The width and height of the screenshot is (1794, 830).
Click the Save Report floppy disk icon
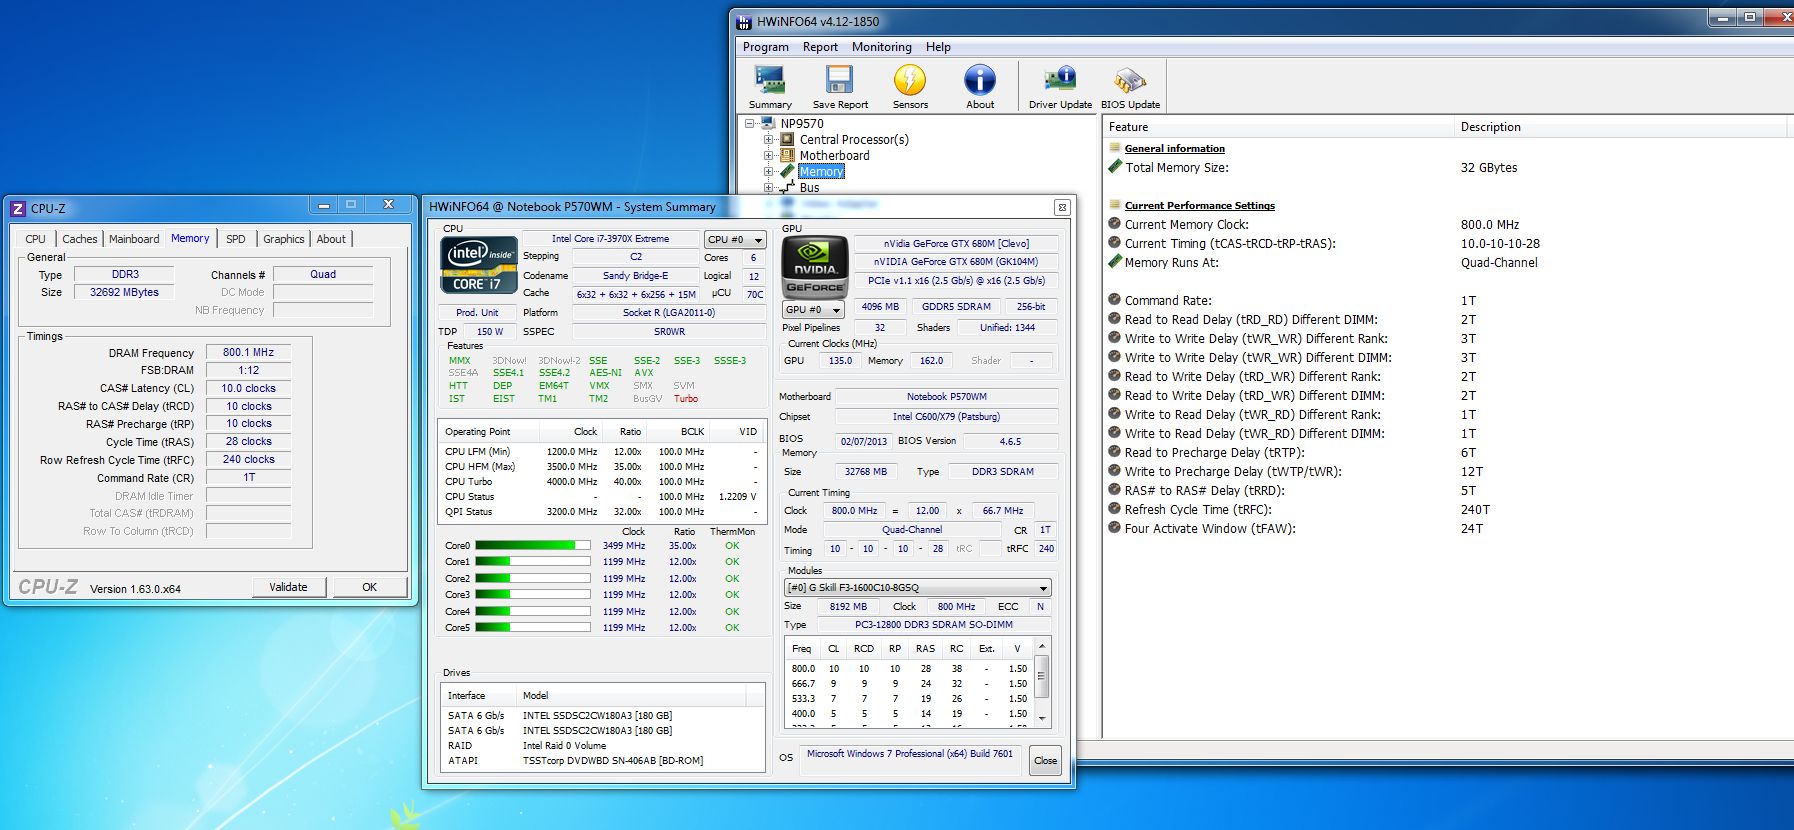tap(839, 80)
